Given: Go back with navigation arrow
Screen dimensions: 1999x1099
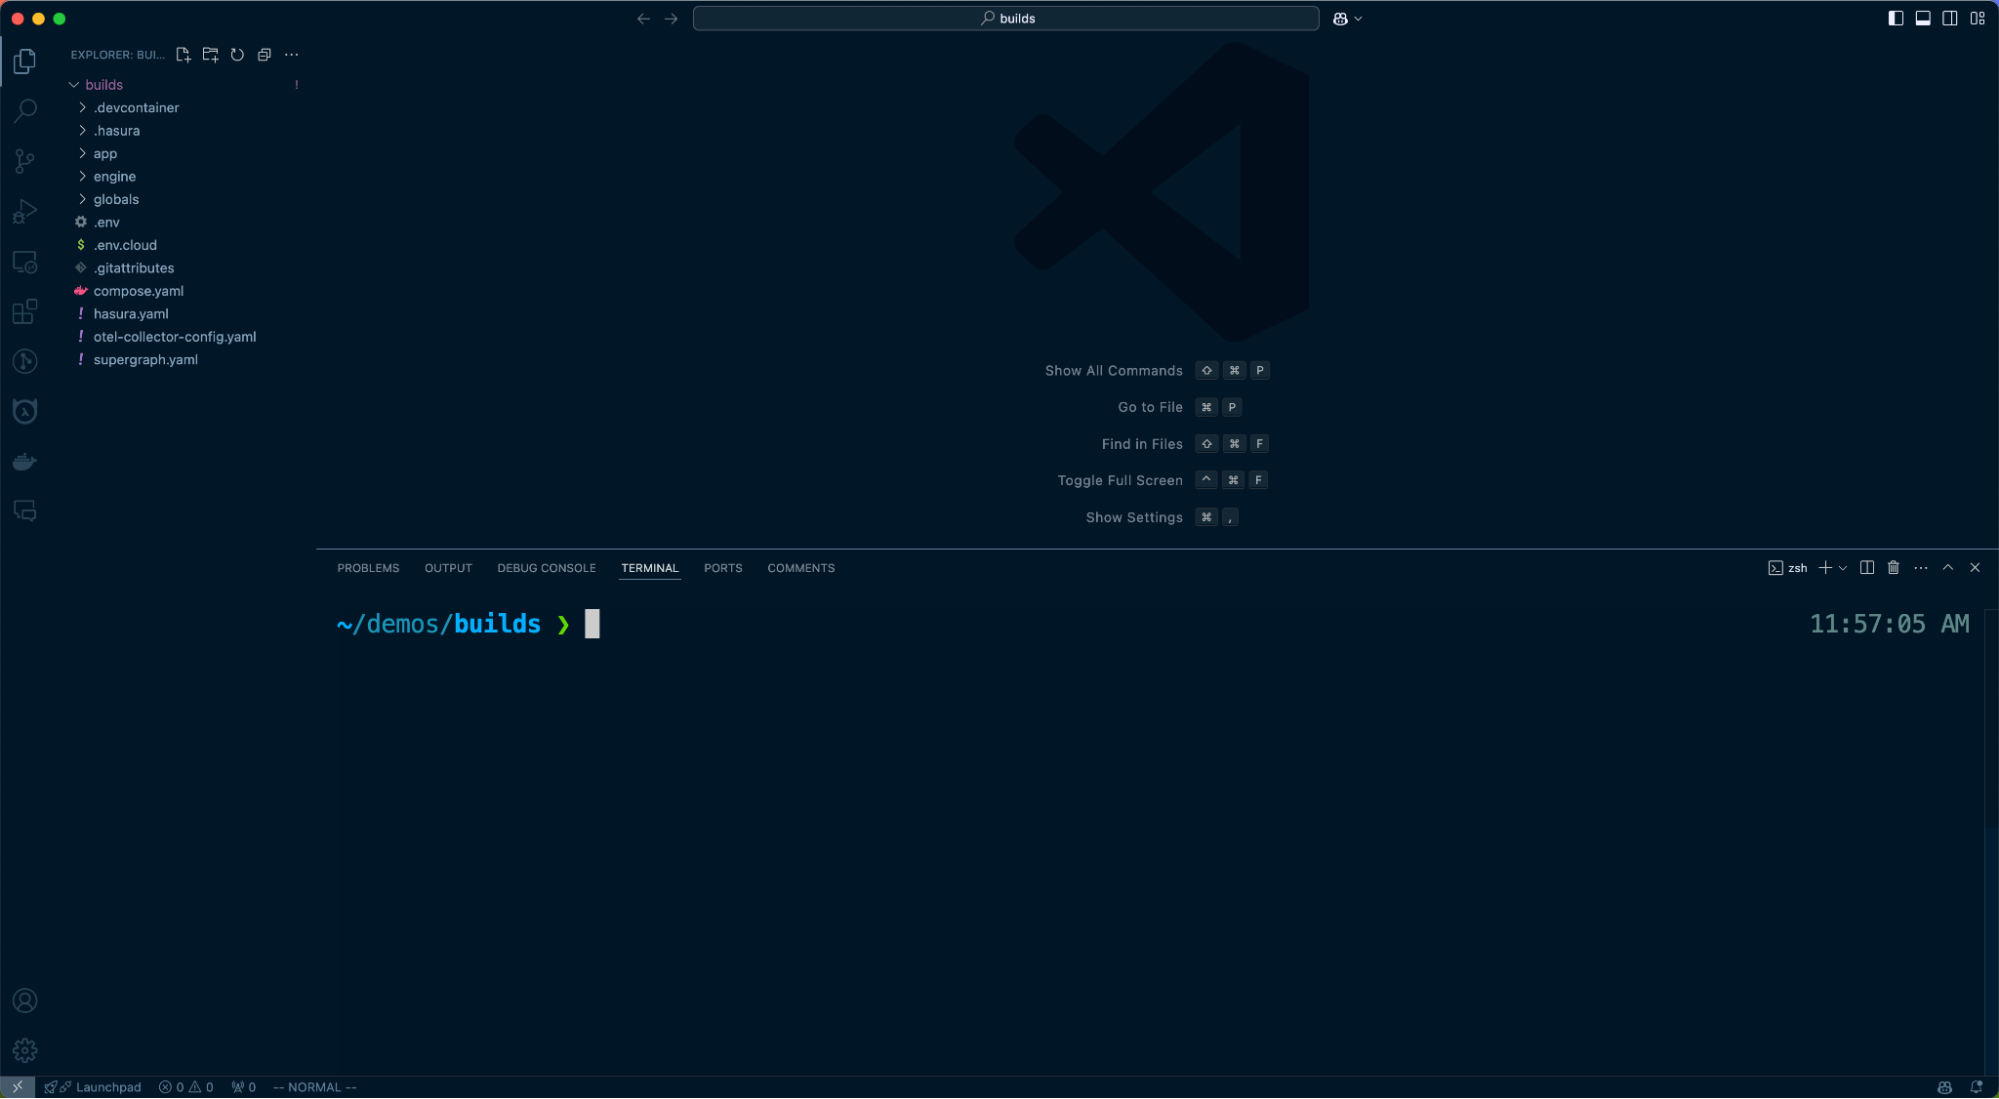Looking at the screenshot, I should pos(643,18).
